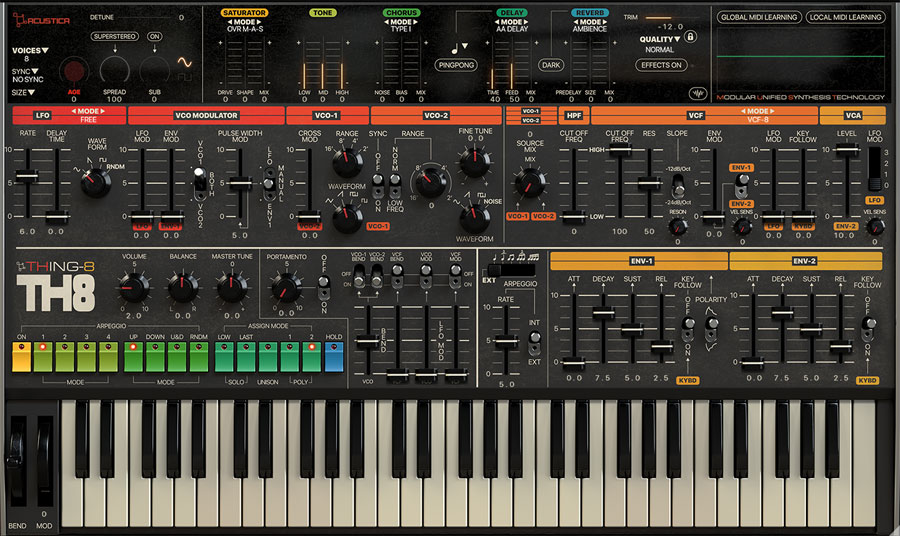
Task: Click the VCA Vel Sens knob
Action: (874, 226)
